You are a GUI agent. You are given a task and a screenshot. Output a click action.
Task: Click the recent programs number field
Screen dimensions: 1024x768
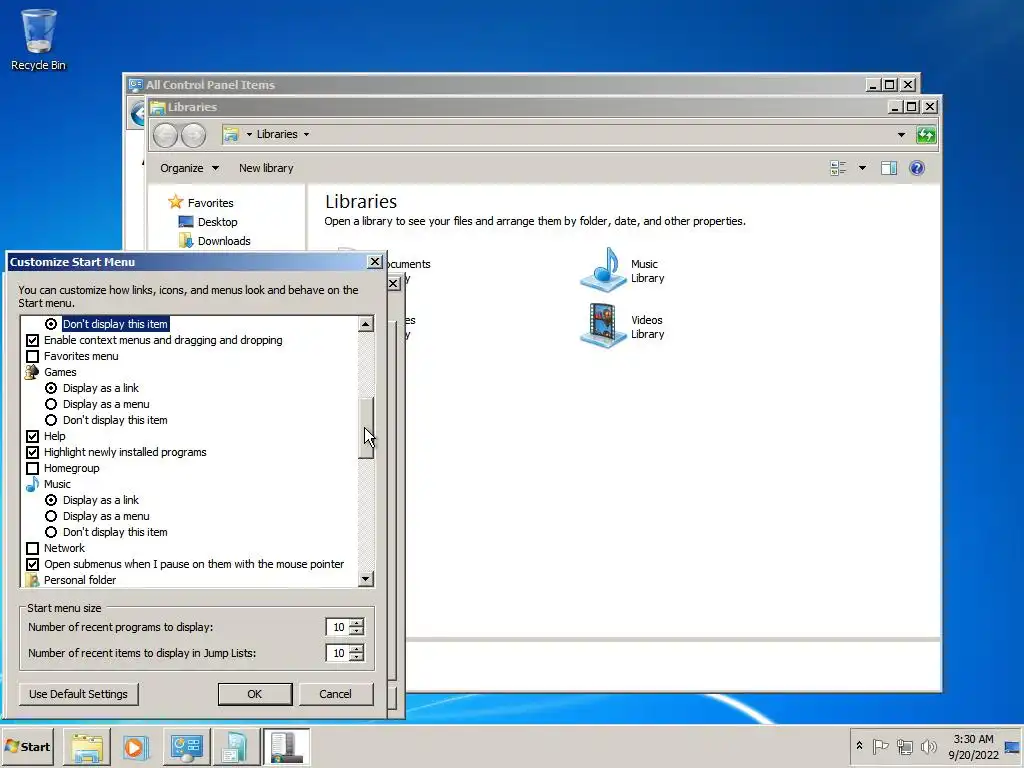pyautogui.click(x=338, y=628)
